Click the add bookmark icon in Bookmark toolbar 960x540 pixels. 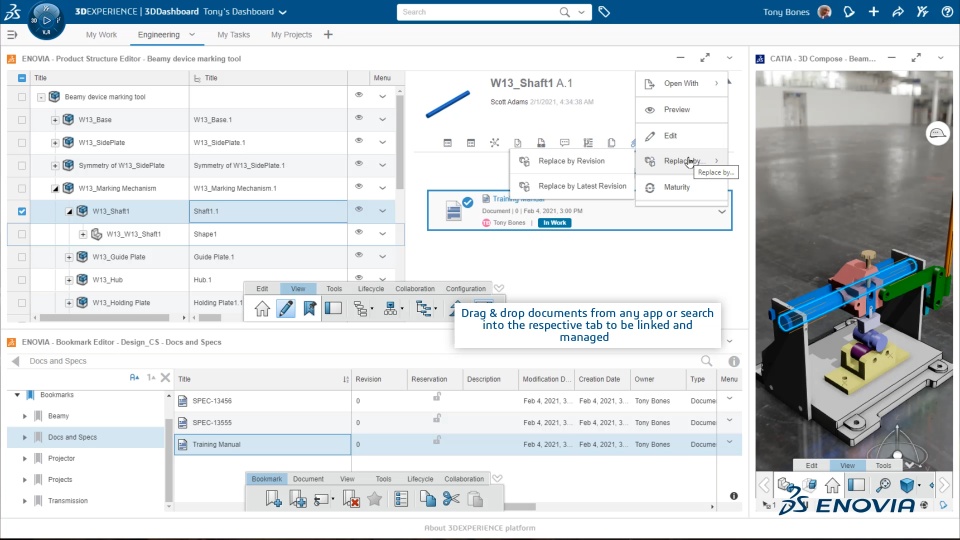pos(274,499)
